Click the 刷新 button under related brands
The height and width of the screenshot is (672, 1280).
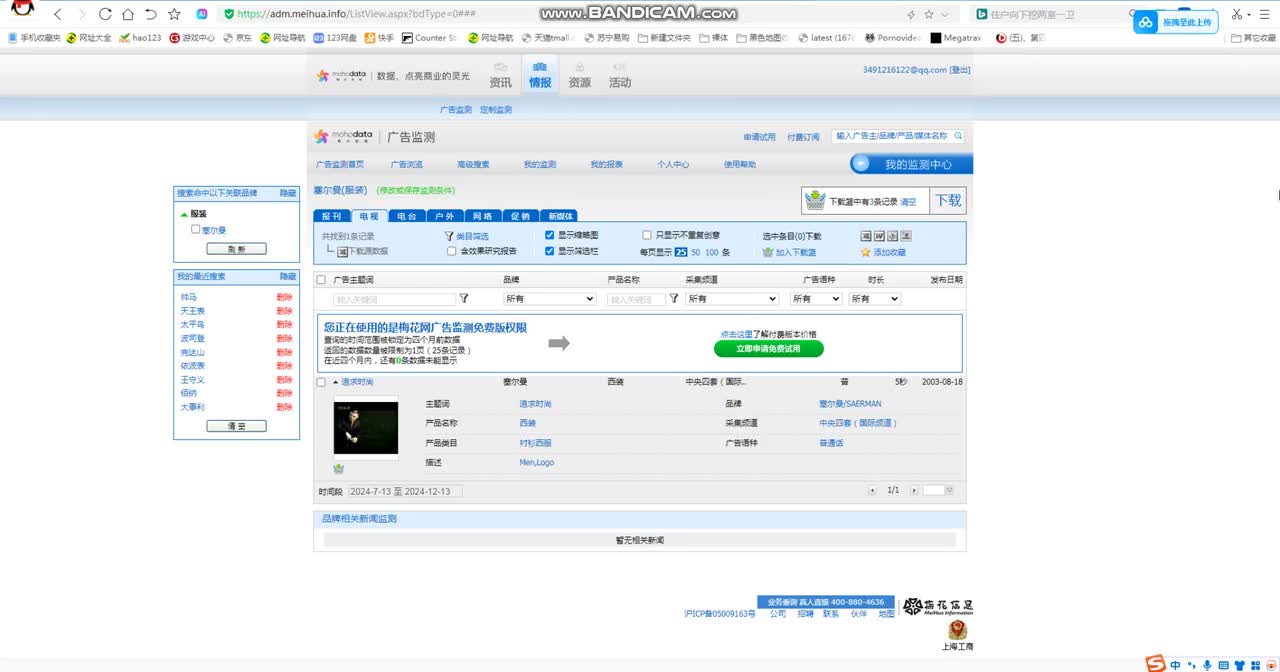[236, 249]
